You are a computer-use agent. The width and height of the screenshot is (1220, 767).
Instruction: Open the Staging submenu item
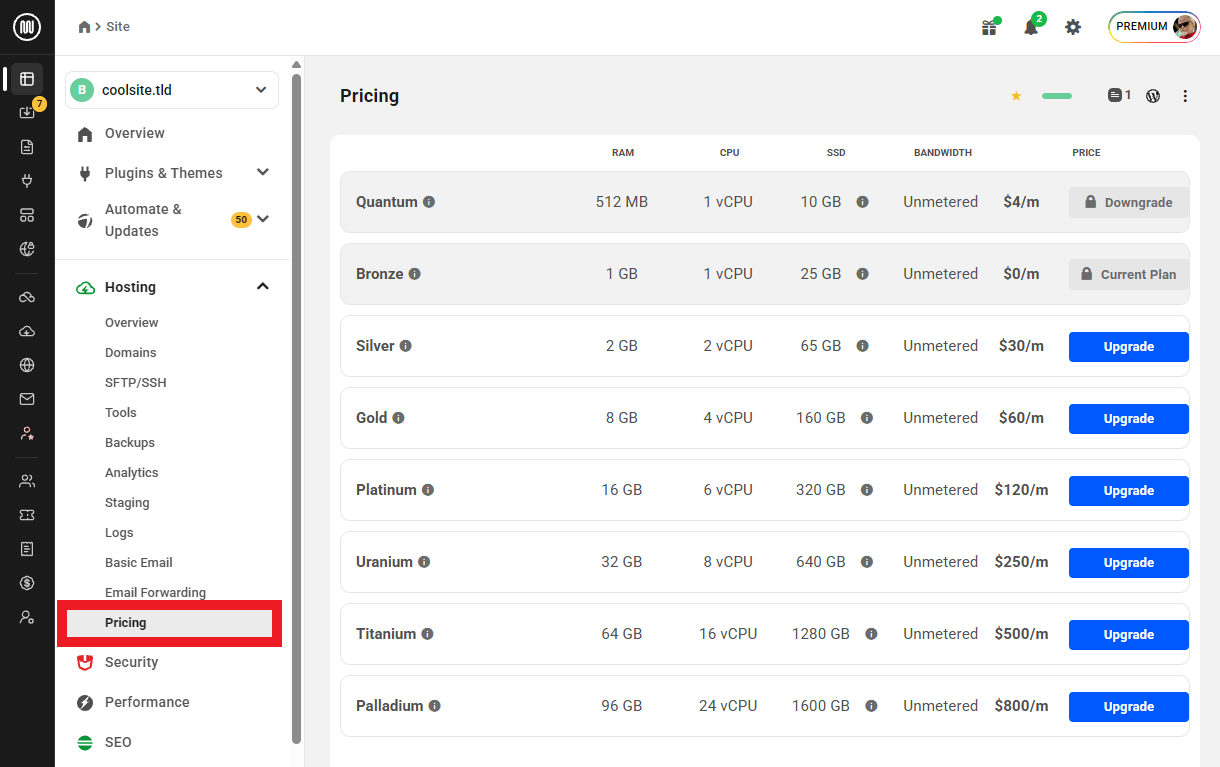click(x=127, y=503)
